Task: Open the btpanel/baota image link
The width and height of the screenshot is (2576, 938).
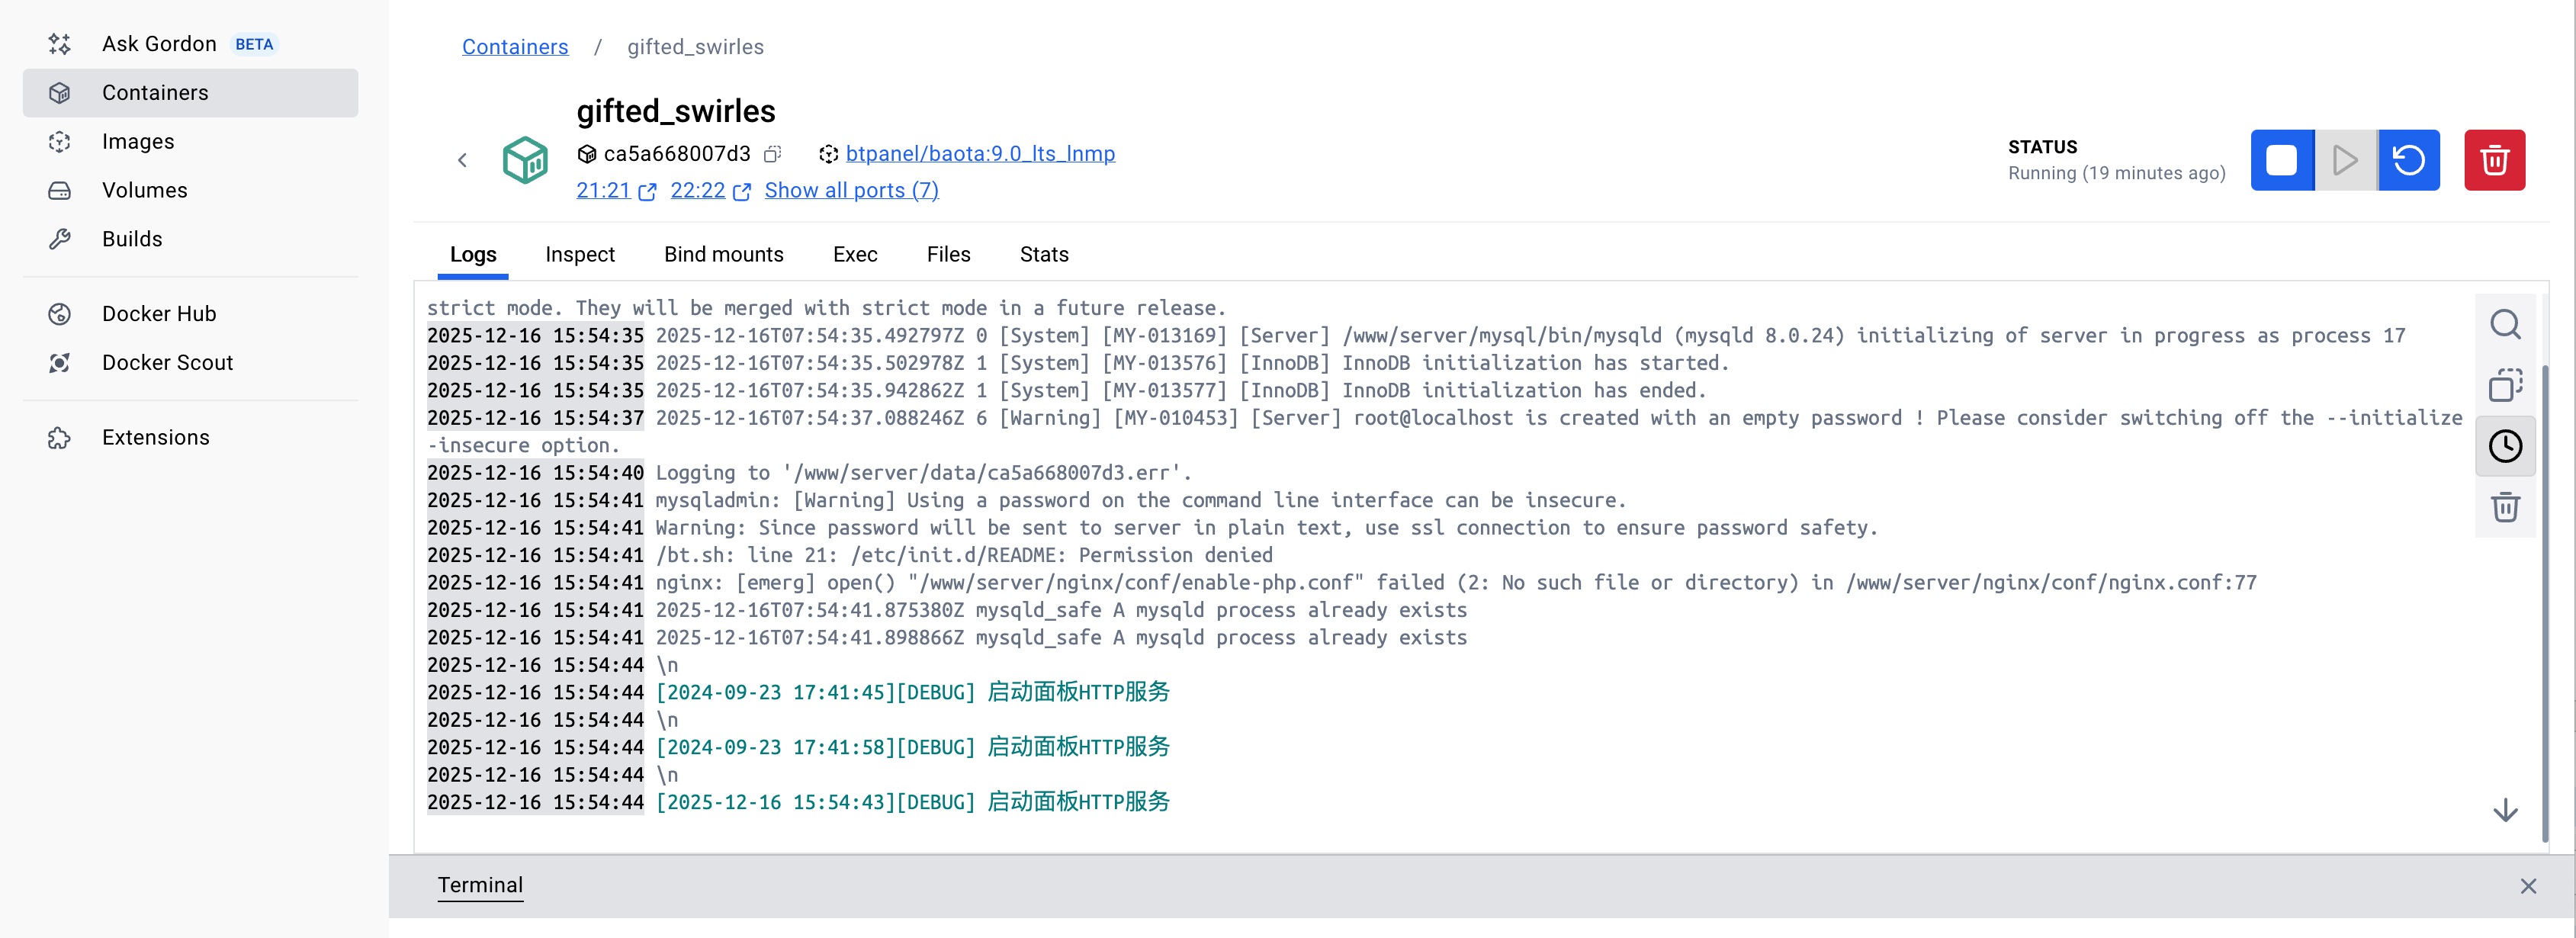Action: (x=979, y=154)
